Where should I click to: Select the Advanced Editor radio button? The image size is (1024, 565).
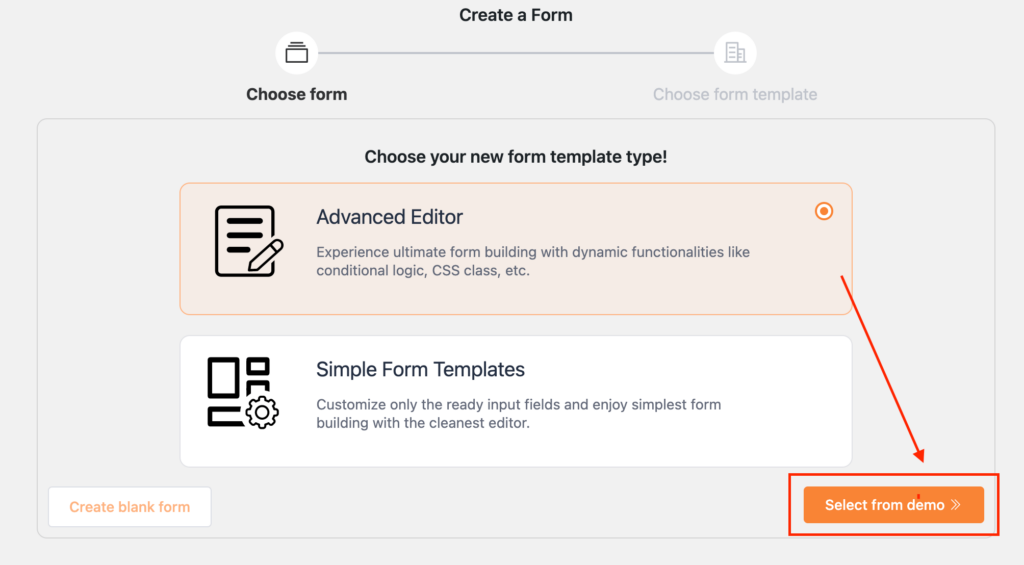[x=824, y=212]
